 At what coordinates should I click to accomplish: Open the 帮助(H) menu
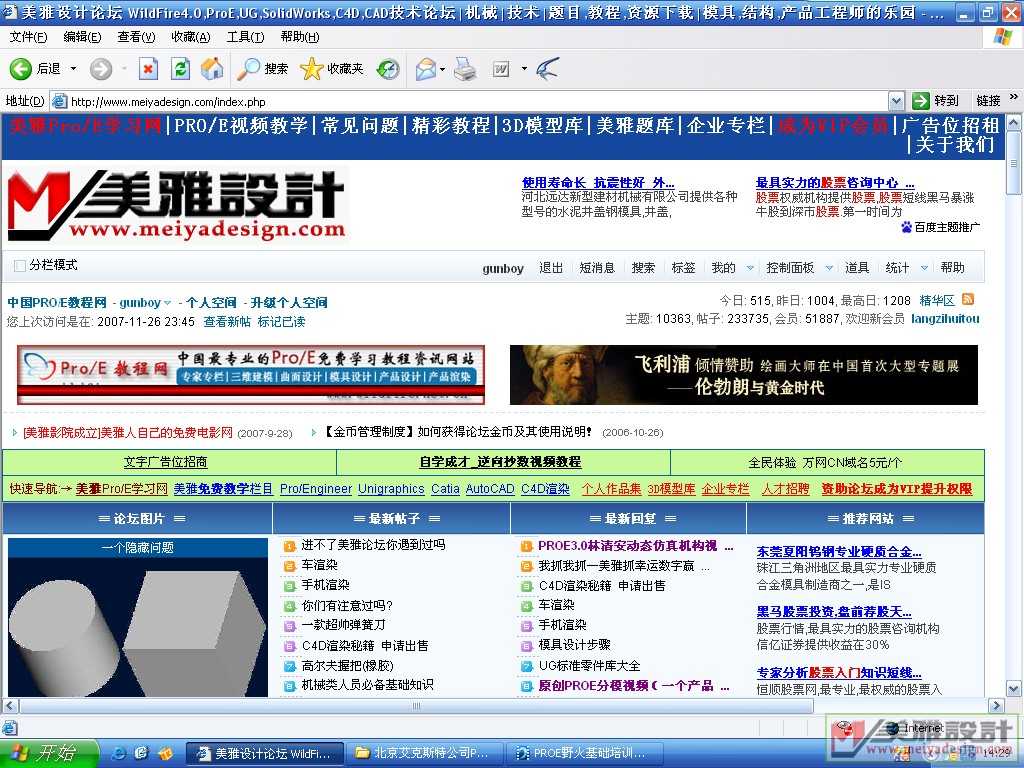[300, 37]
